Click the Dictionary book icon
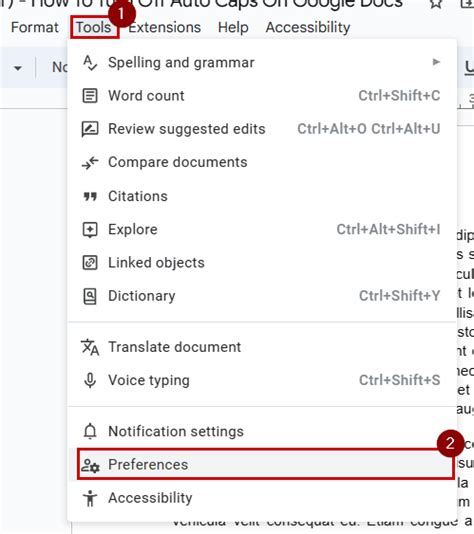 coord(90,296)
